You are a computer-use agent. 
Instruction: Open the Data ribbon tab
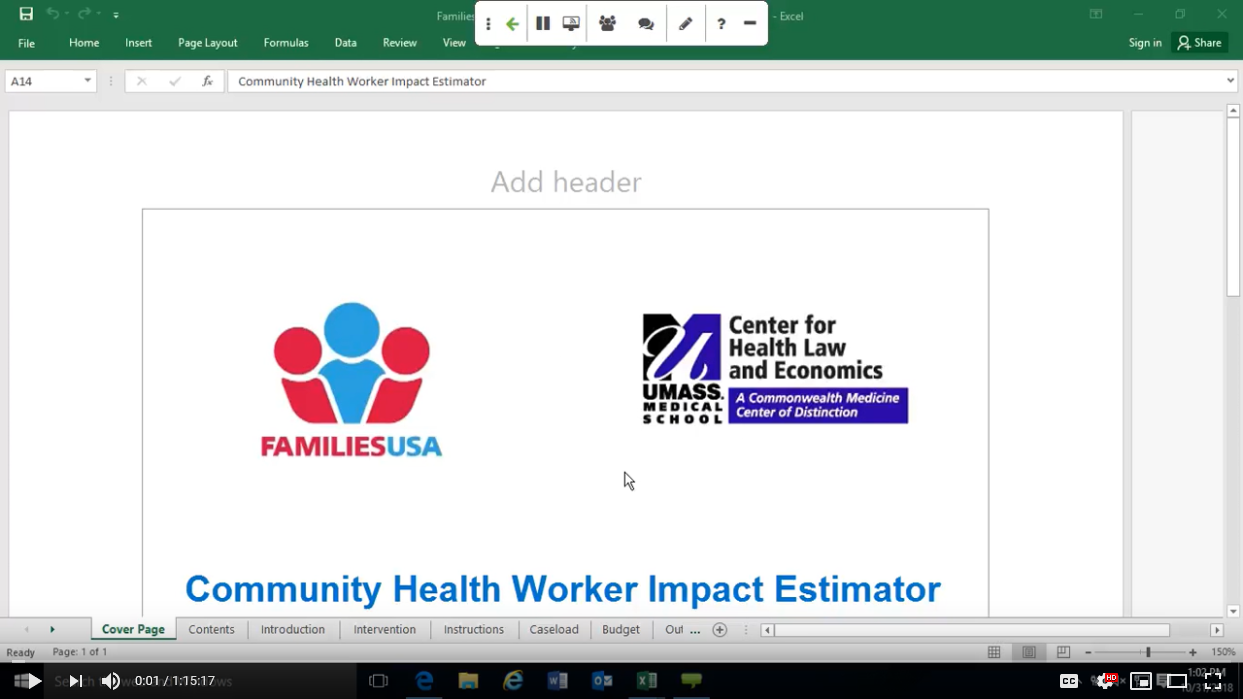click(x=346, y=43)
